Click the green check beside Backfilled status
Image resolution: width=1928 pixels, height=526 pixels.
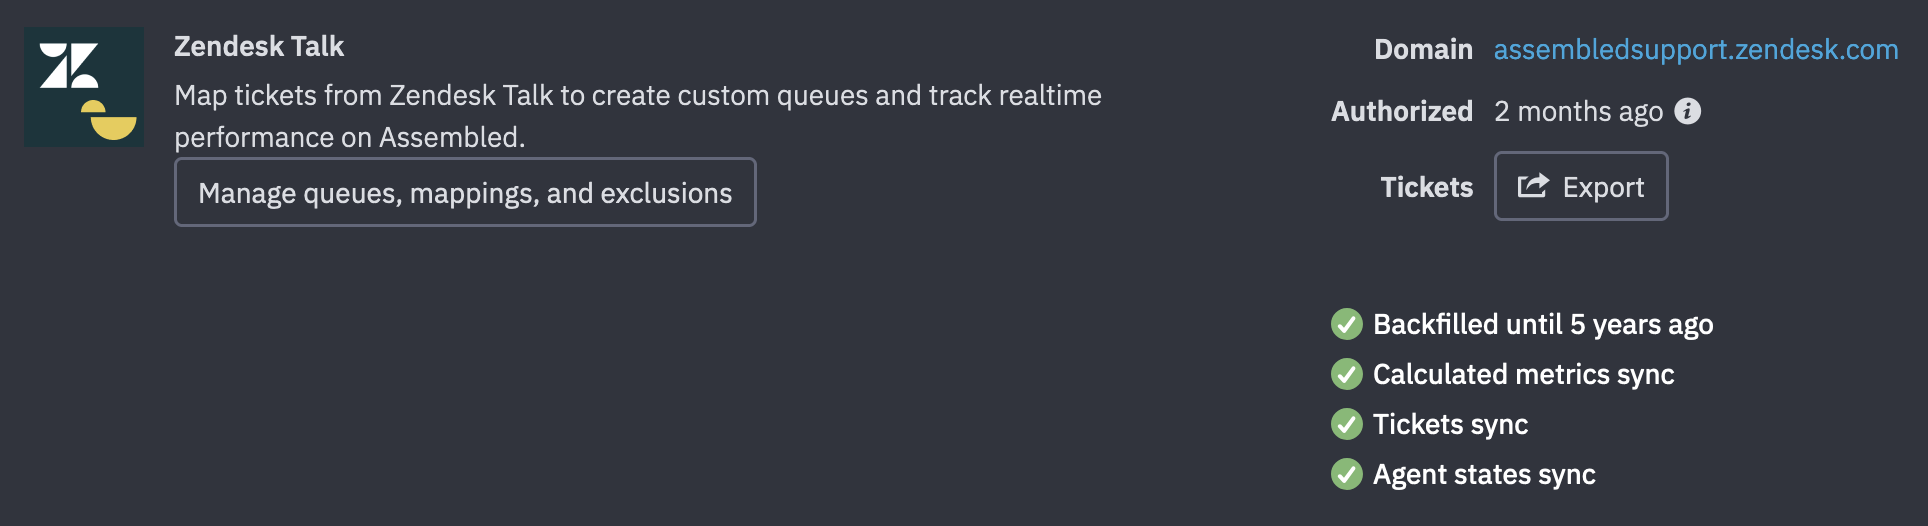1347,324
